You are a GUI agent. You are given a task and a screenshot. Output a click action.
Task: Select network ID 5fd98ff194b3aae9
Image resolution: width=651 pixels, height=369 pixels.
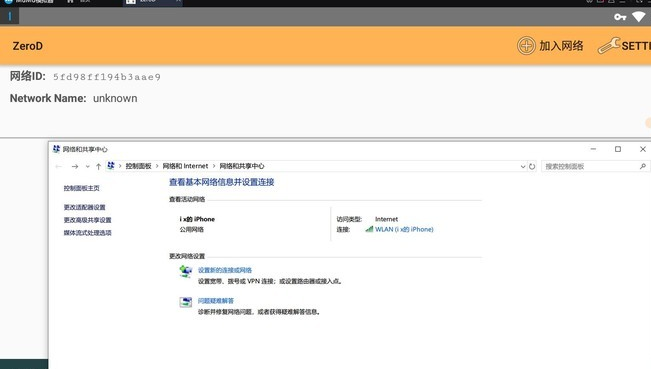click(107, 77)
